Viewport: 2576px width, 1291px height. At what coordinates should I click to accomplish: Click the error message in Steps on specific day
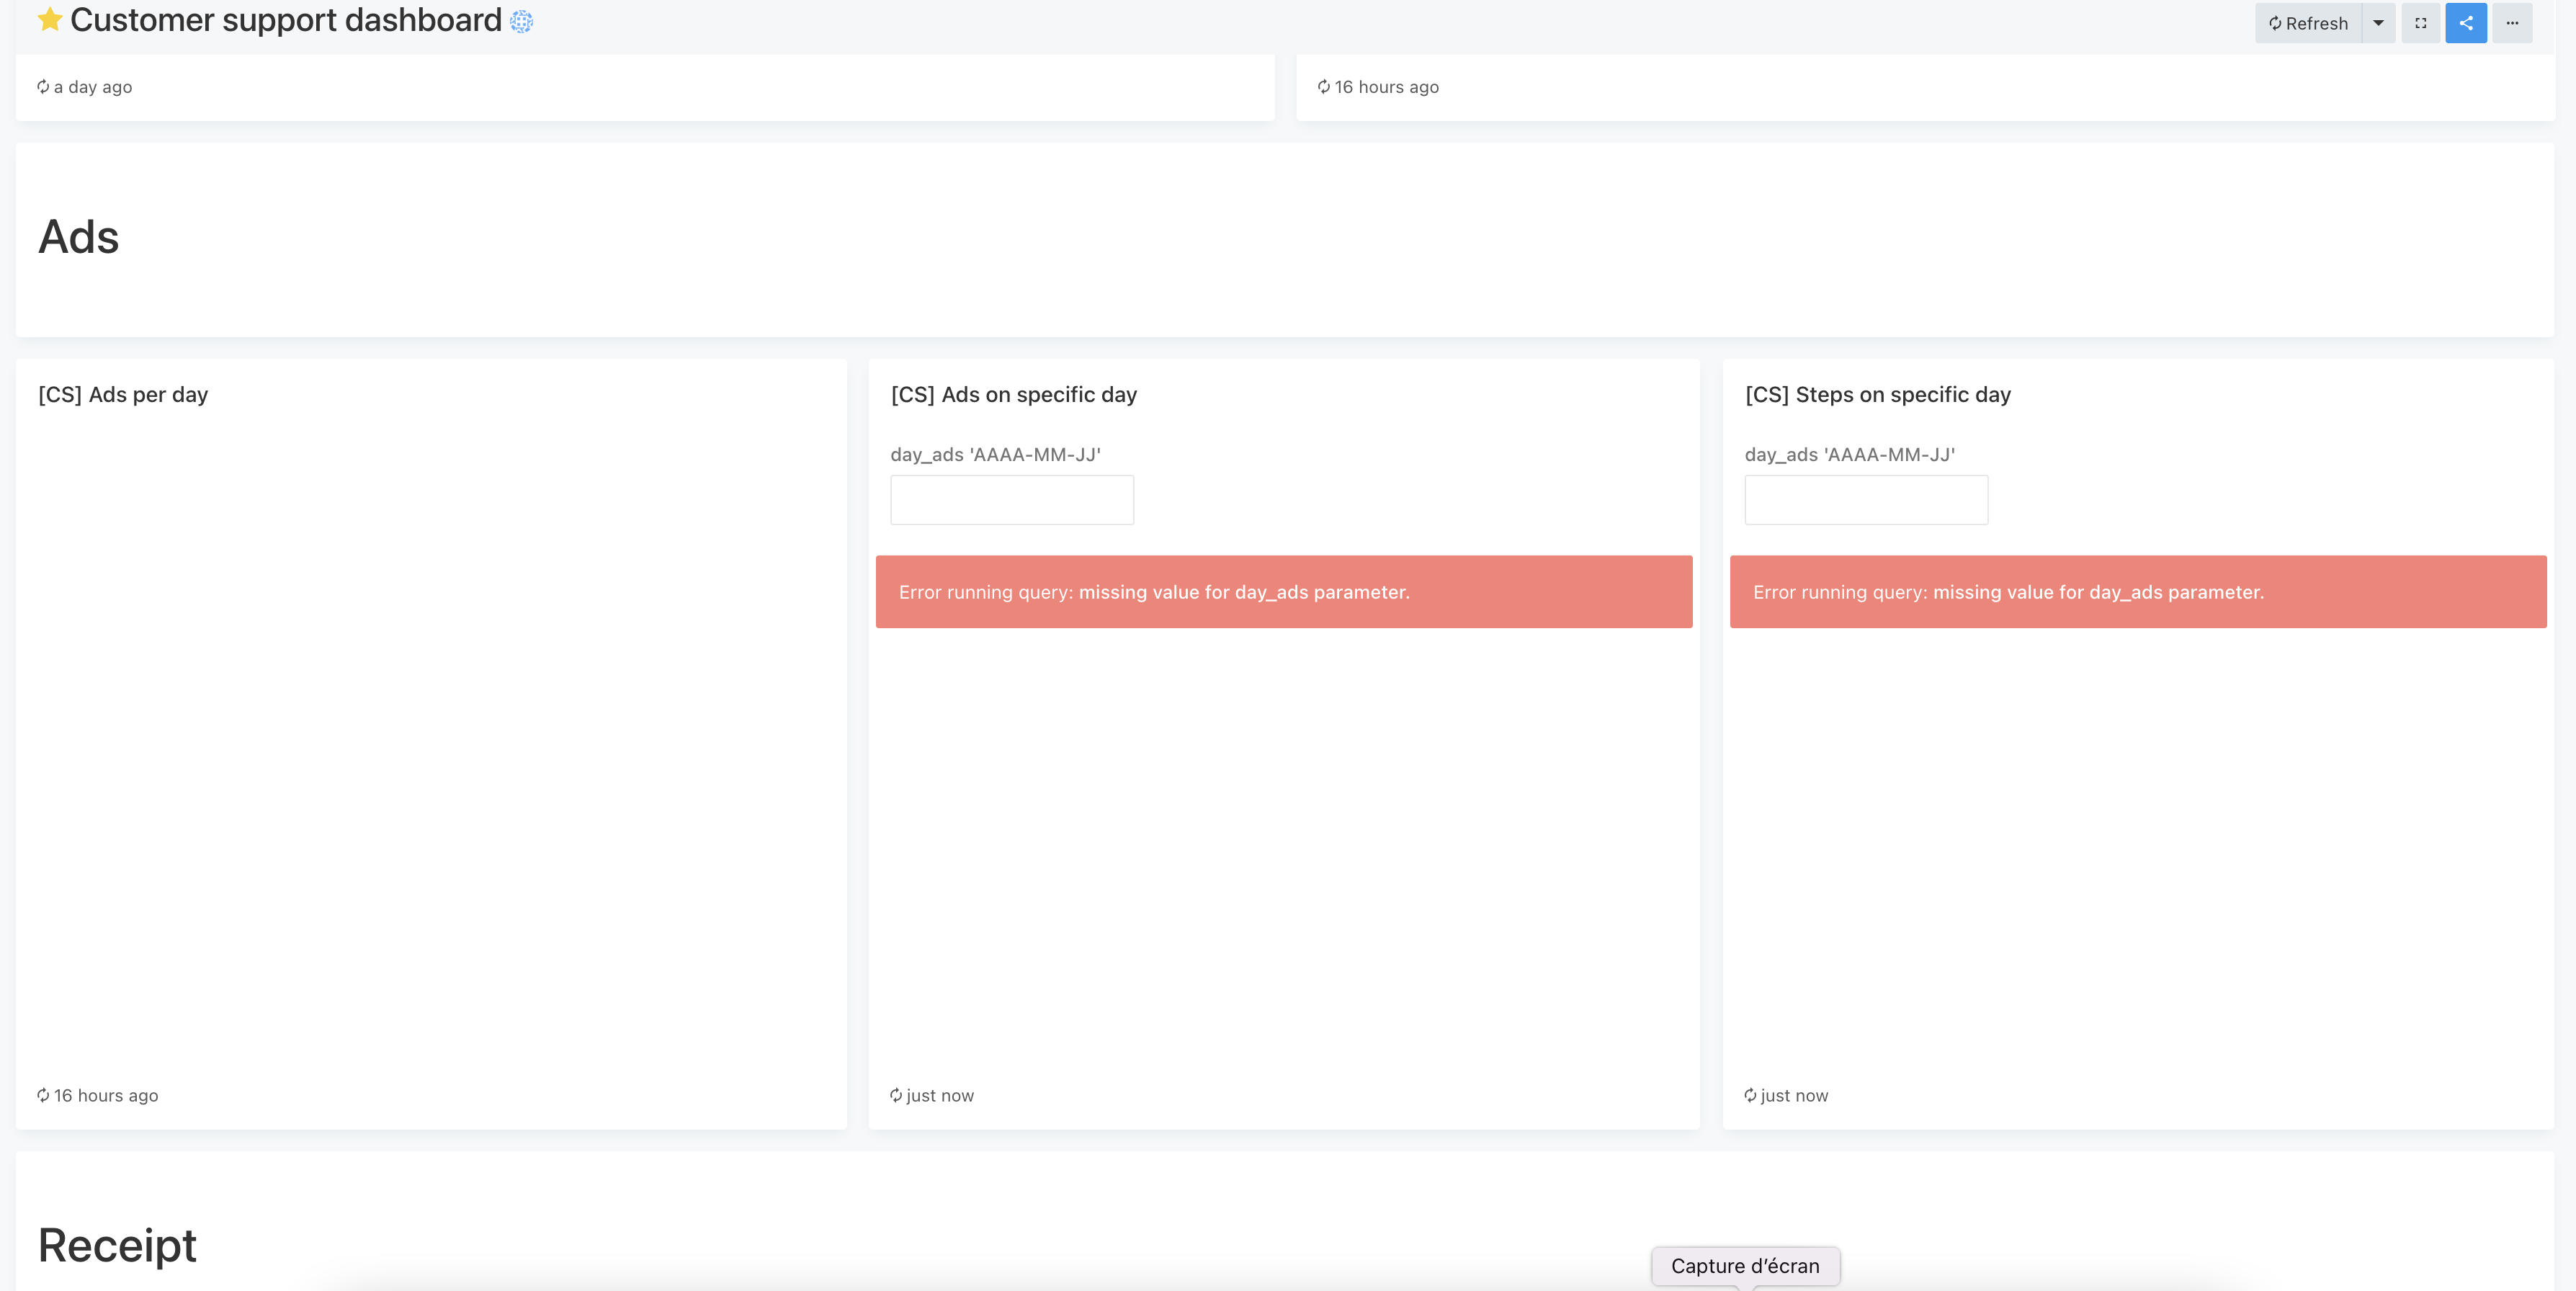coord(2138,592)
